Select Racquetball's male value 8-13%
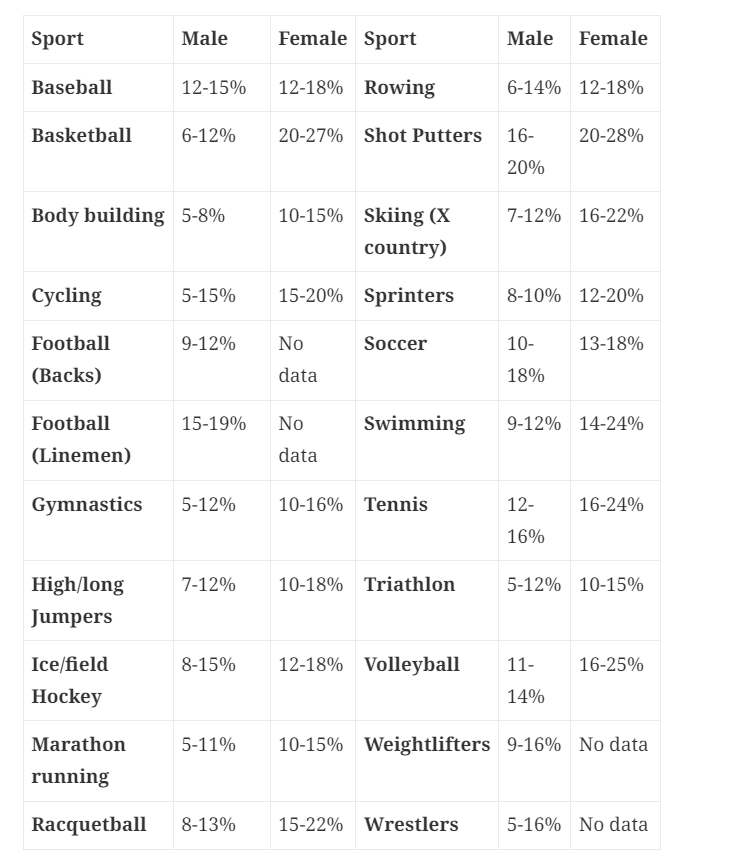This screenshot has height=864, width=743. [x=208, y=824]
